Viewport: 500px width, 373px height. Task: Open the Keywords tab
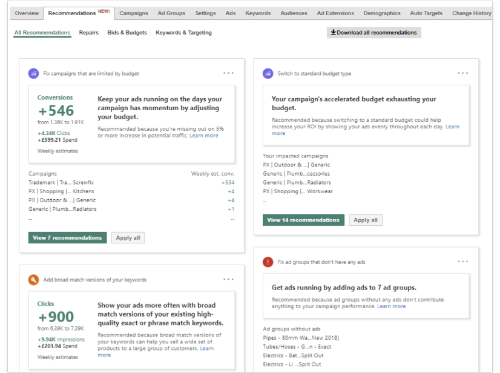click(x=258, y=13)
